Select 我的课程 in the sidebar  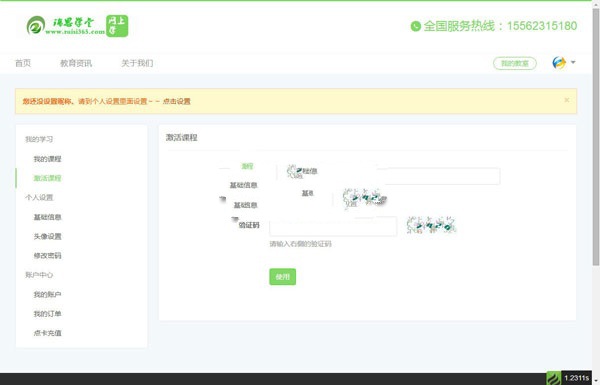pos(47,159)
